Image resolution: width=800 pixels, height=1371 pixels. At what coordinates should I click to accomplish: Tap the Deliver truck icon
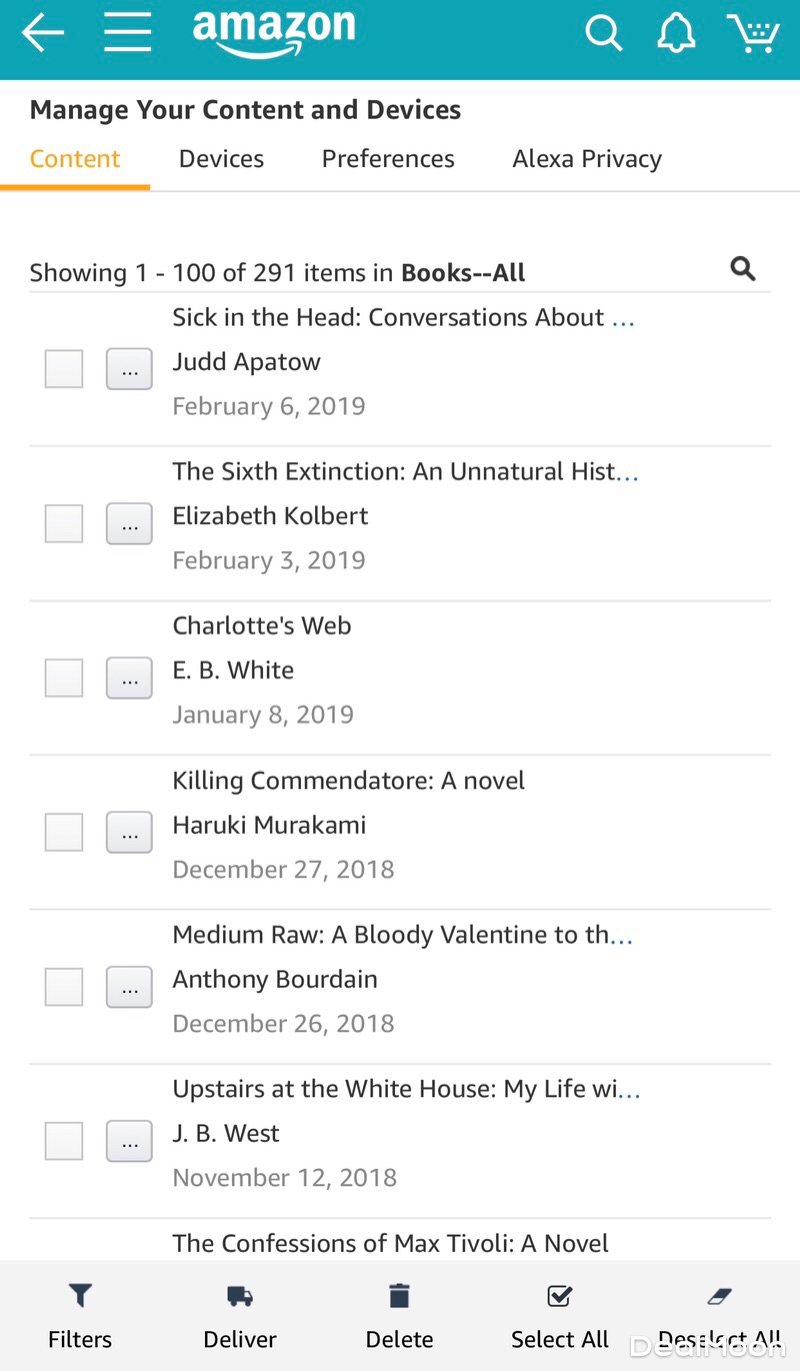240,1297
